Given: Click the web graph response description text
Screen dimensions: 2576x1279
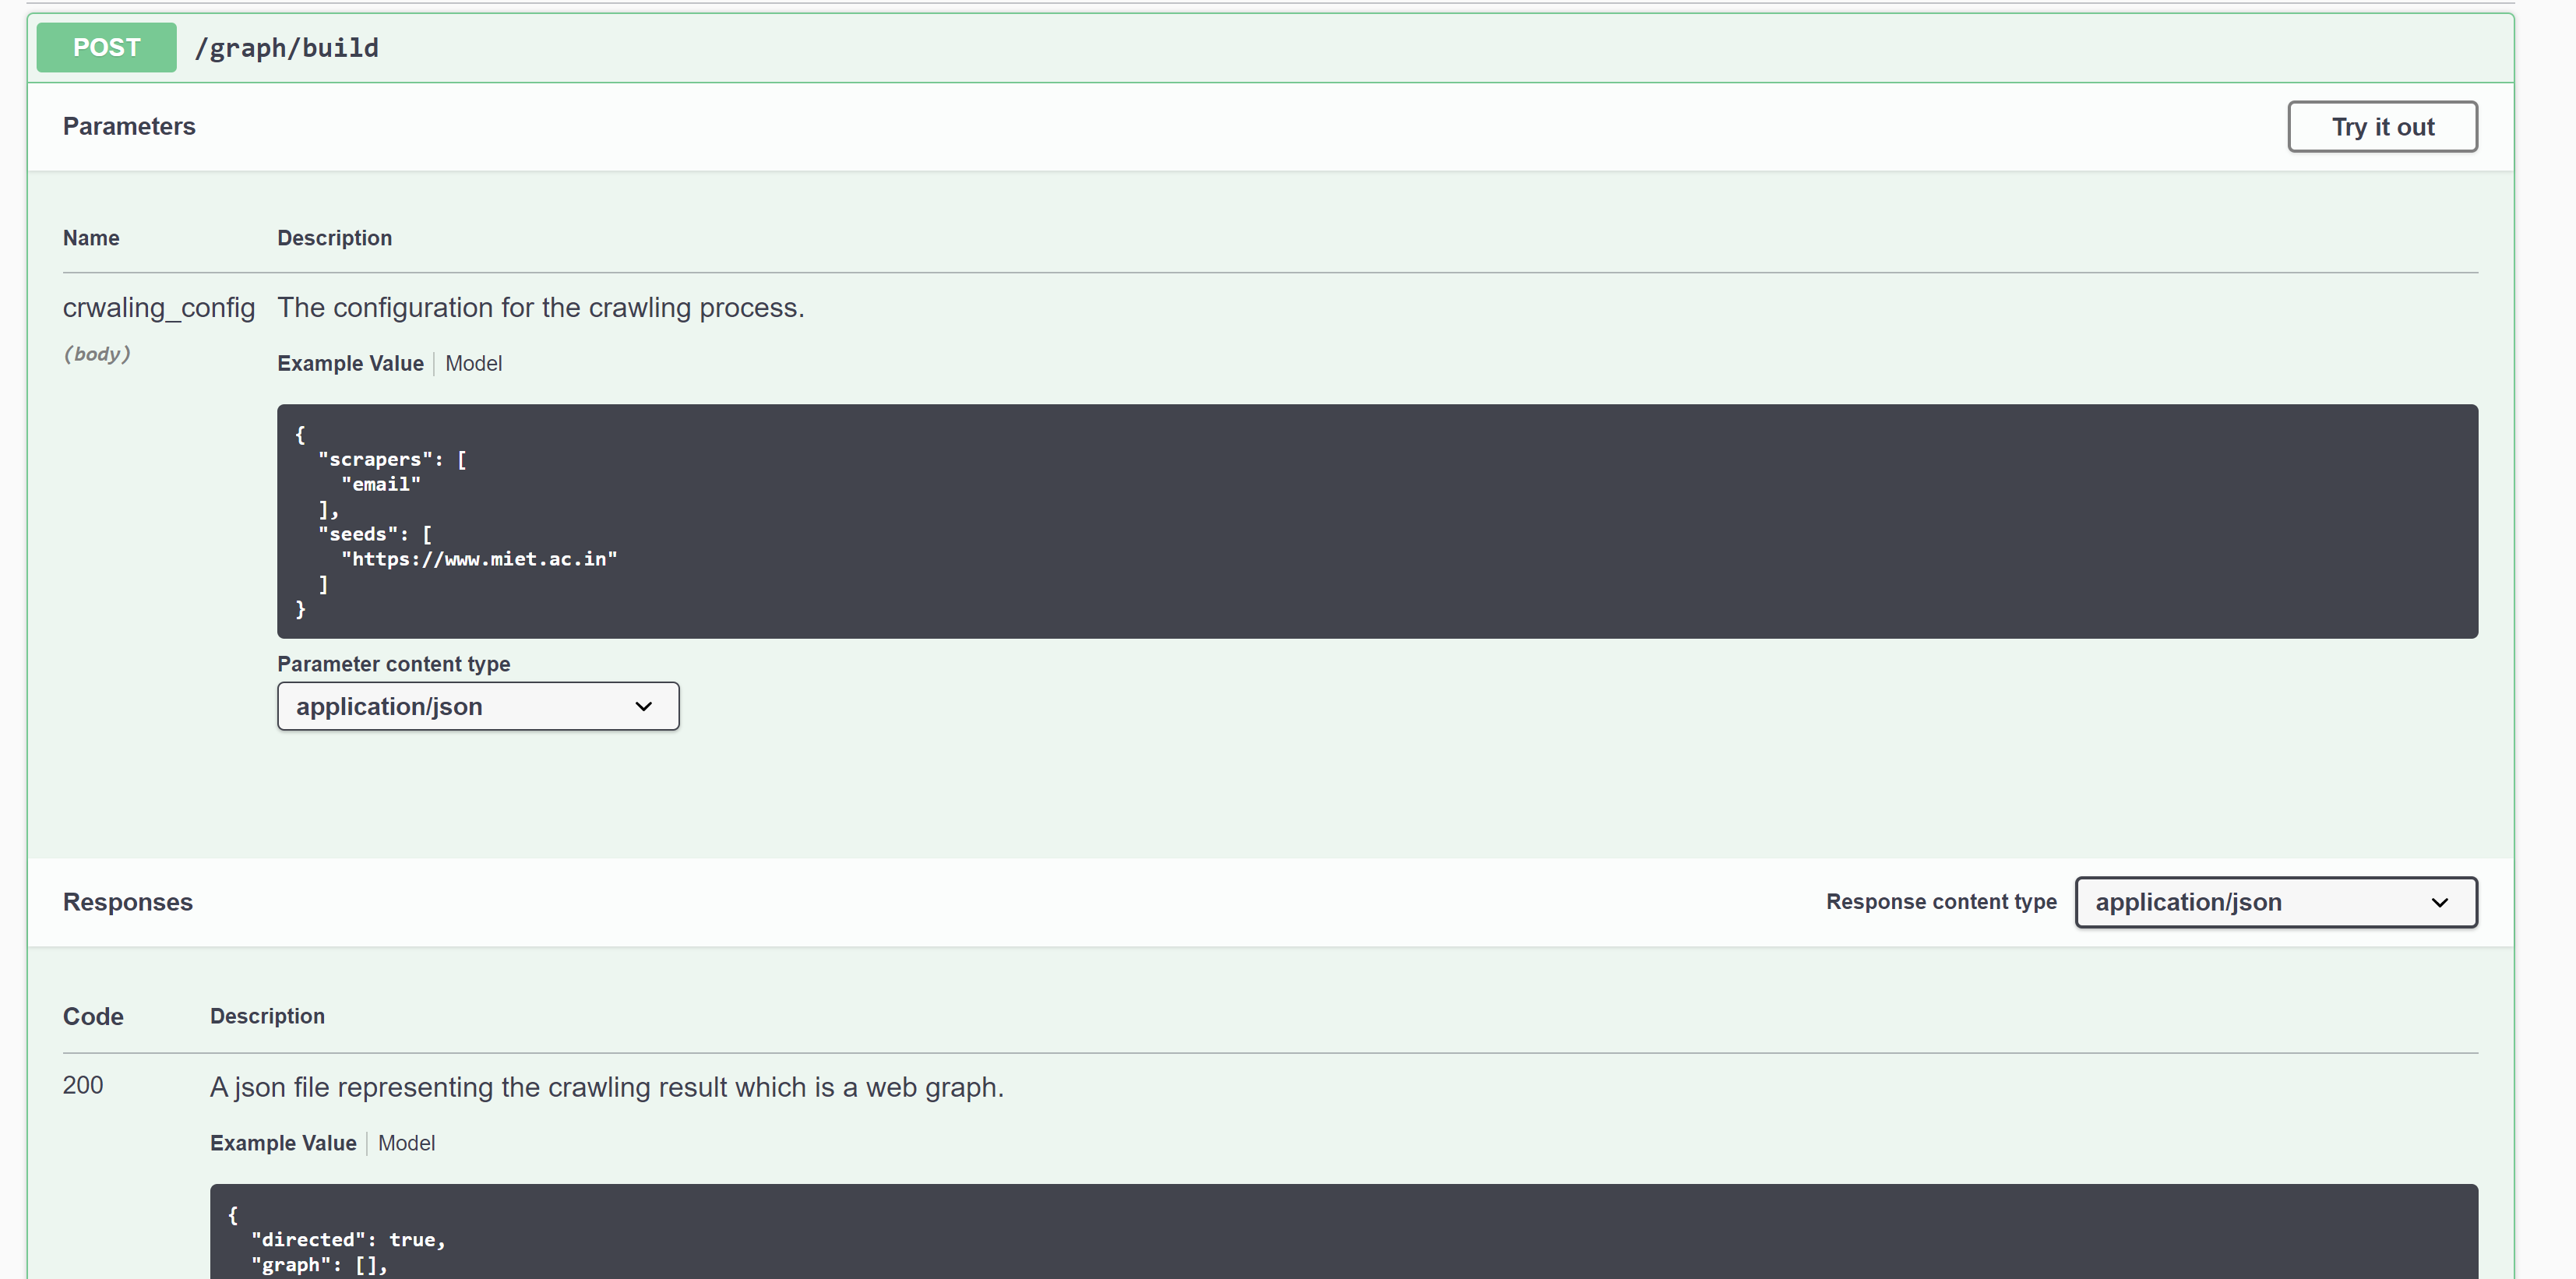Looking at the screenshot, I should point(607,1088).
